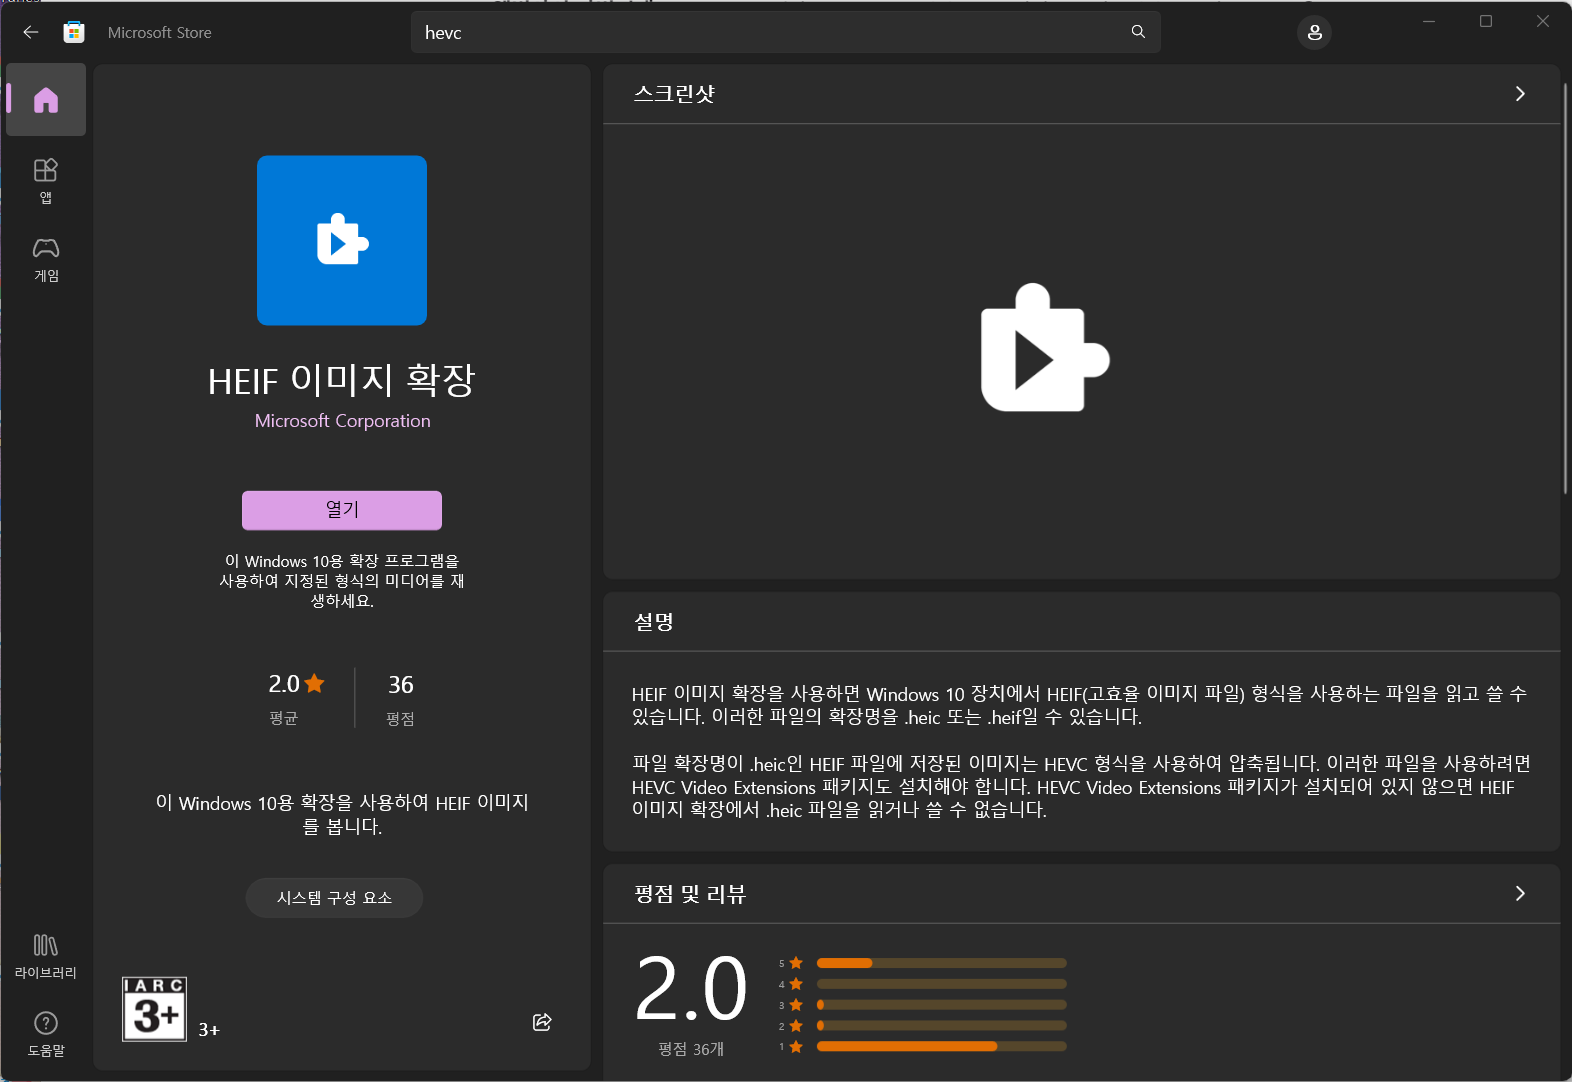Screen dimensions: 1572x1082
Task: Maximize the Microsoft Store window
Action: pyautogui.click(x=1486, y=21)
